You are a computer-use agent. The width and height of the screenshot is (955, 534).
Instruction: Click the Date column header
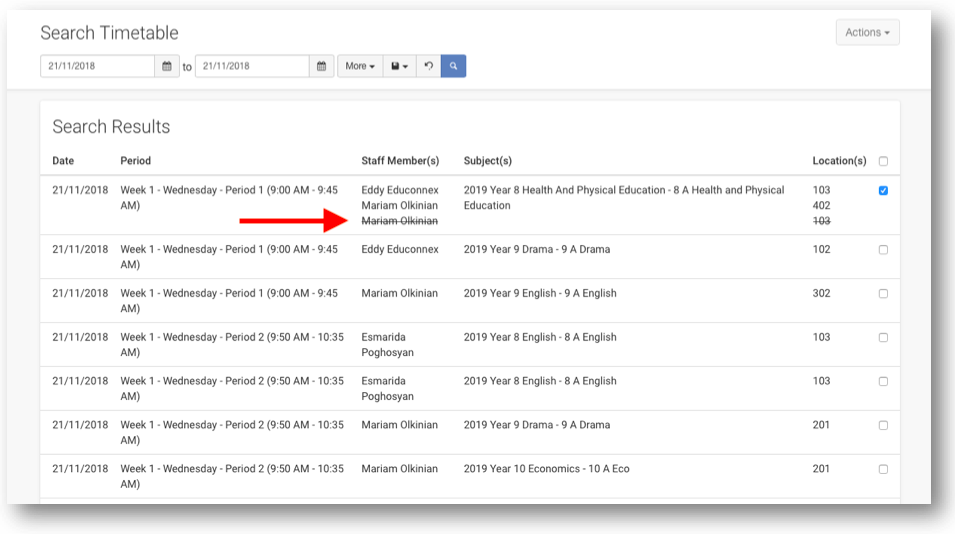click(x=63, y=161)
